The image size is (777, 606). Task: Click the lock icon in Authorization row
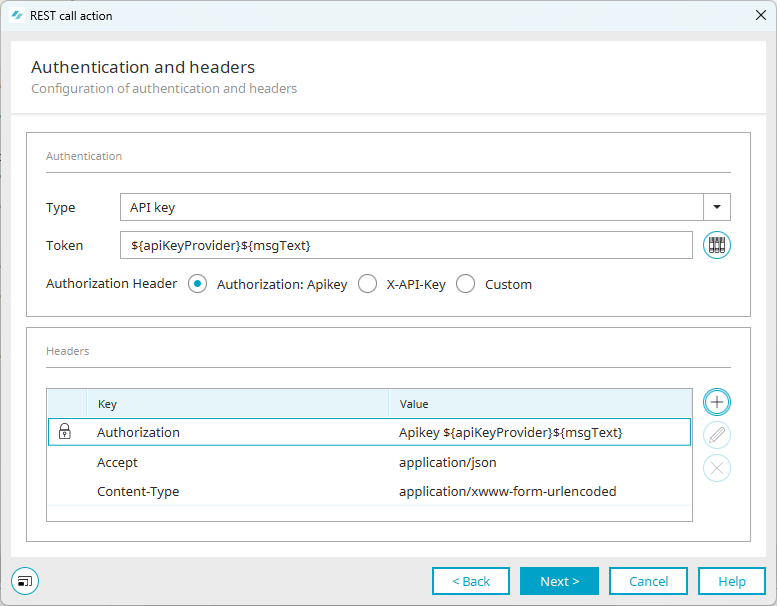[65, 432]
